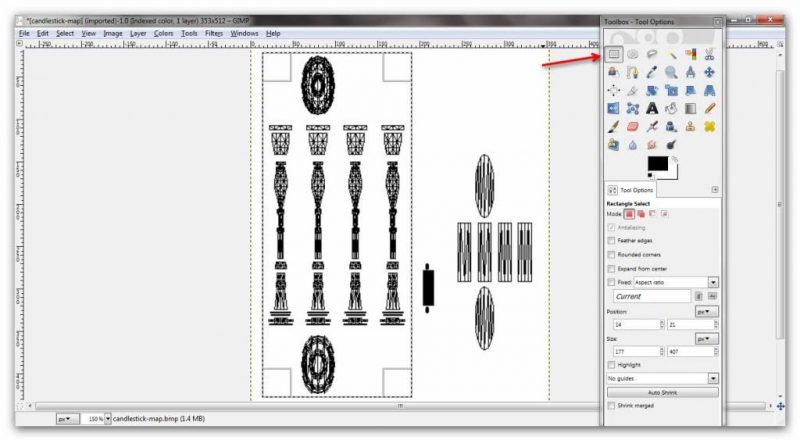Select the Eraser tool
The height and width of the screenshot is (440, 800).
point(632,126)
